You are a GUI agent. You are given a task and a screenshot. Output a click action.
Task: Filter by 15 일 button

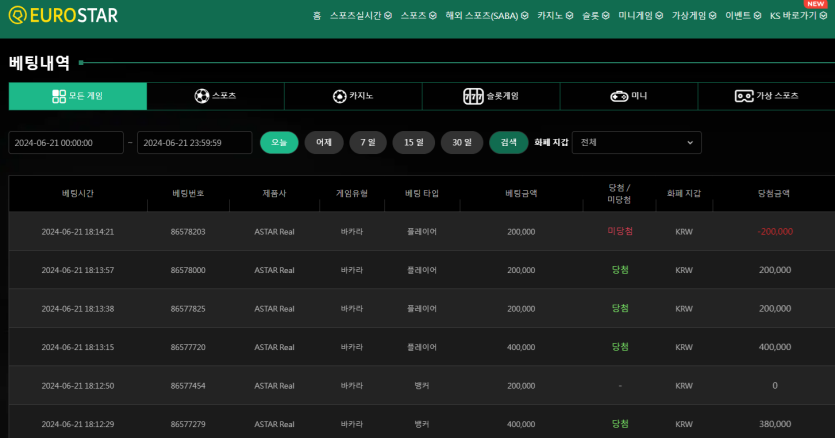pyautogui.click(x=414, y=143)
